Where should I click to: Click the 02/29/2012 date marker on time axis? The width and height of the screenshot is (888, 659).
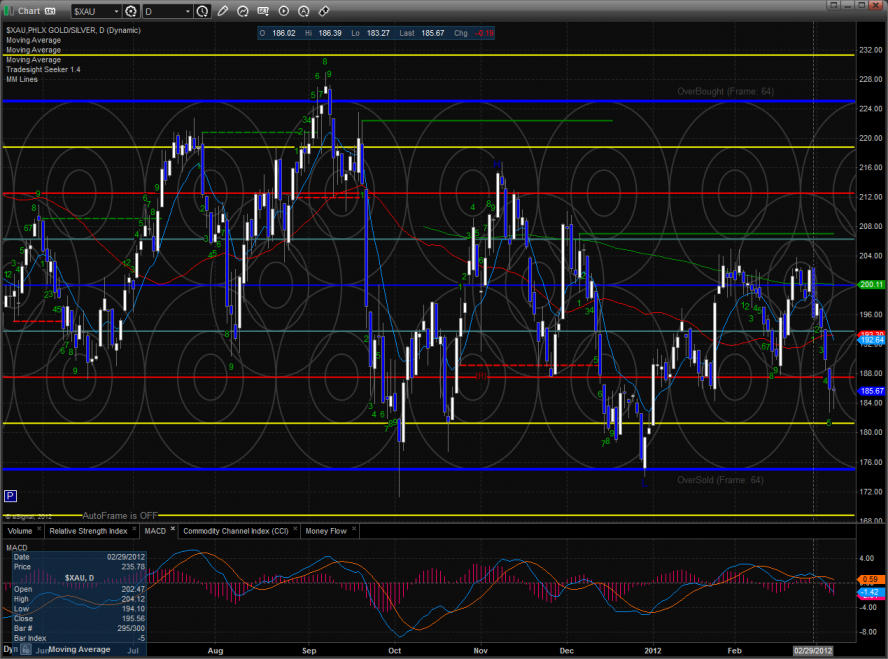[812, 649]
